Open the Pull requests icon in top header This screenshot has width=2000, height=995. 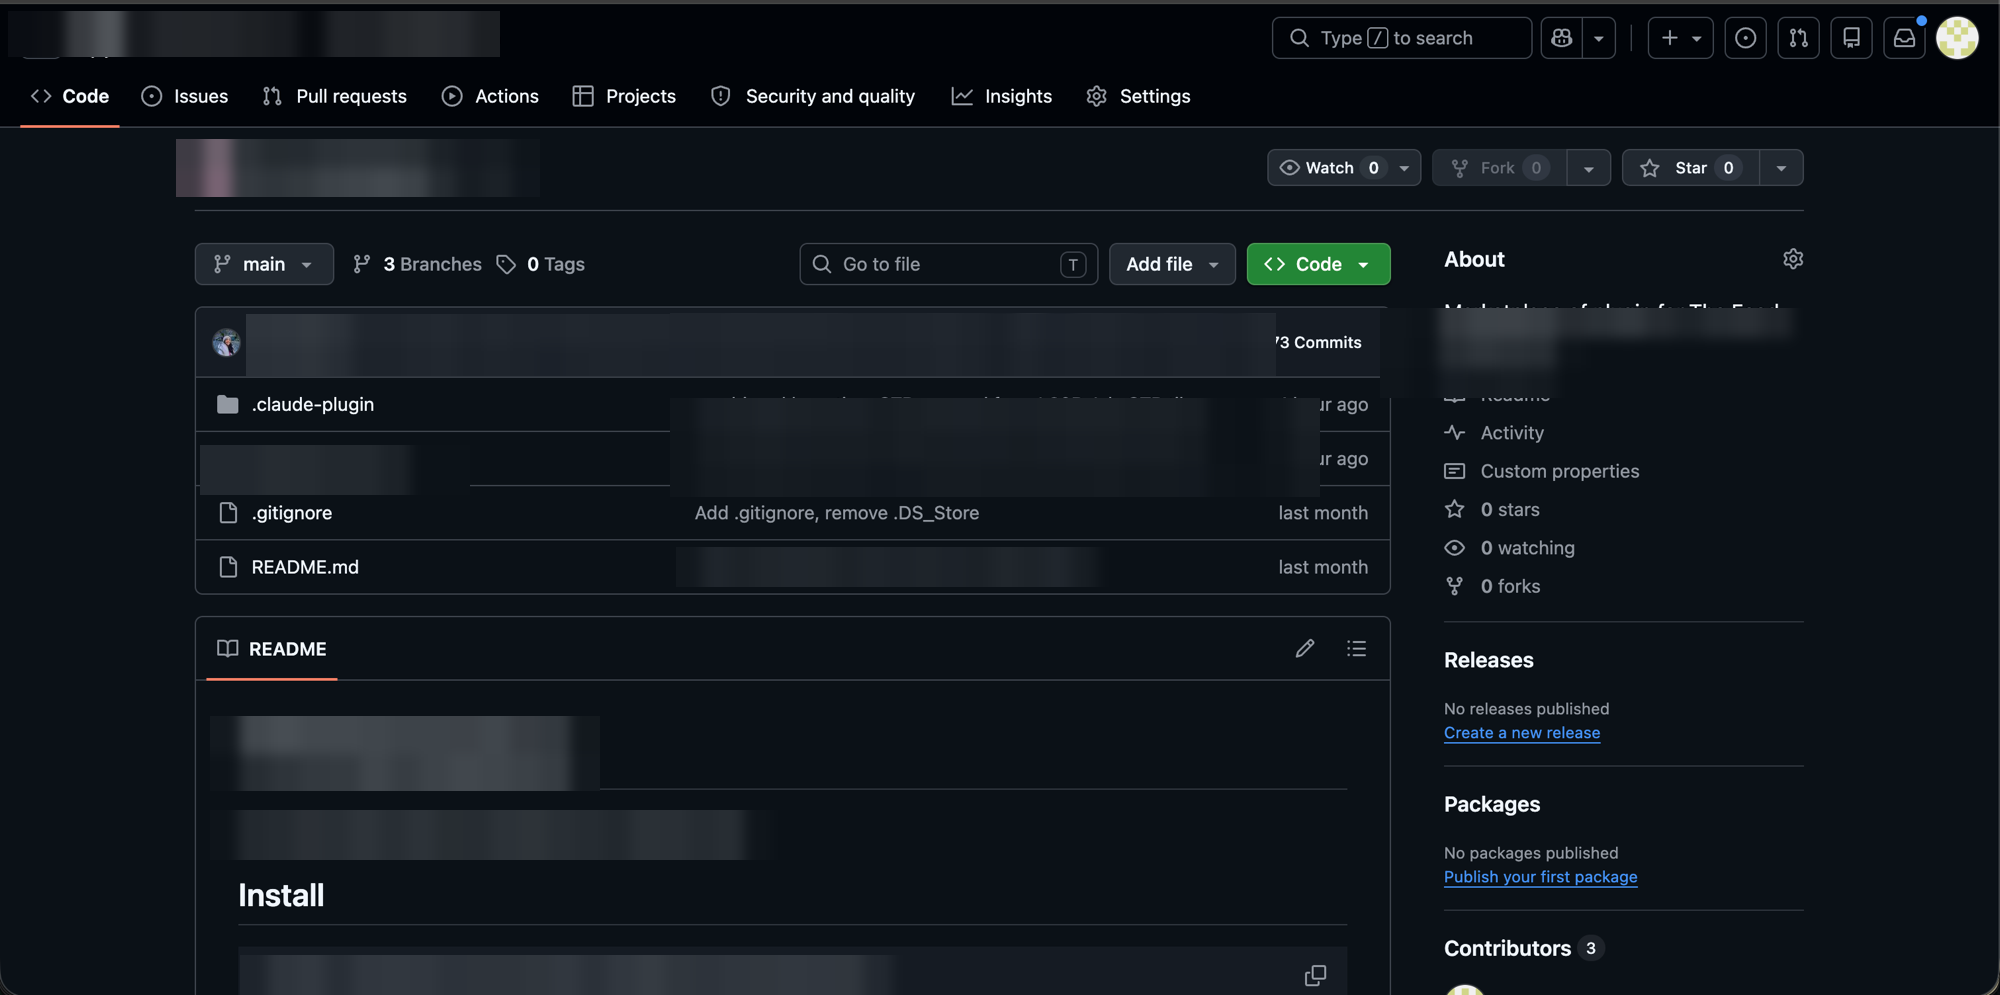point(1798,38)
